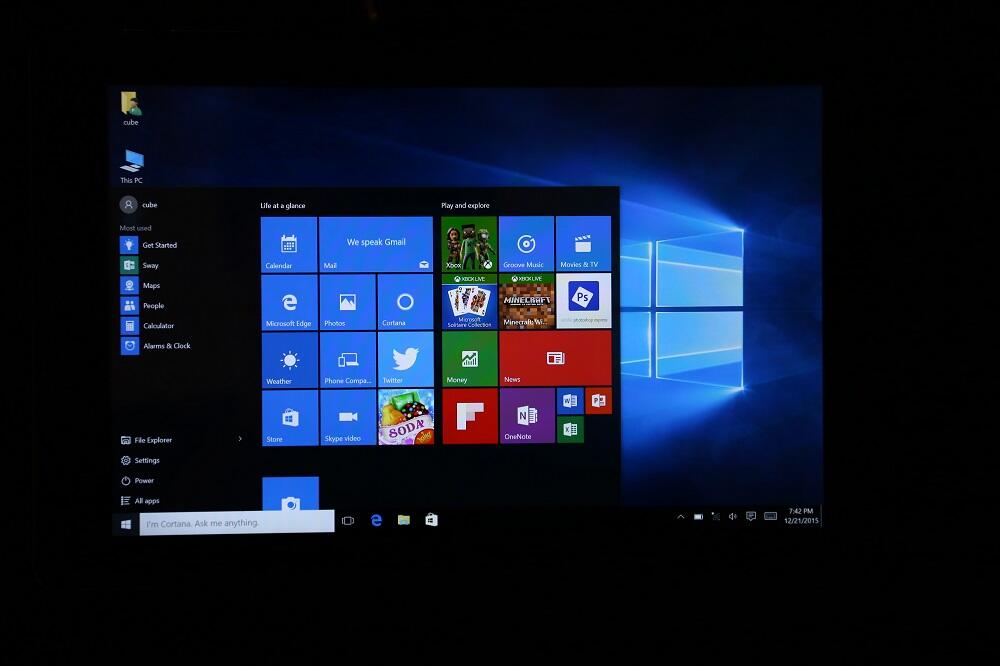Screen dimensions: 1000x666
Task: Open the PowerPoint tile
Action: pyautogui.click(x=599, y=401)
